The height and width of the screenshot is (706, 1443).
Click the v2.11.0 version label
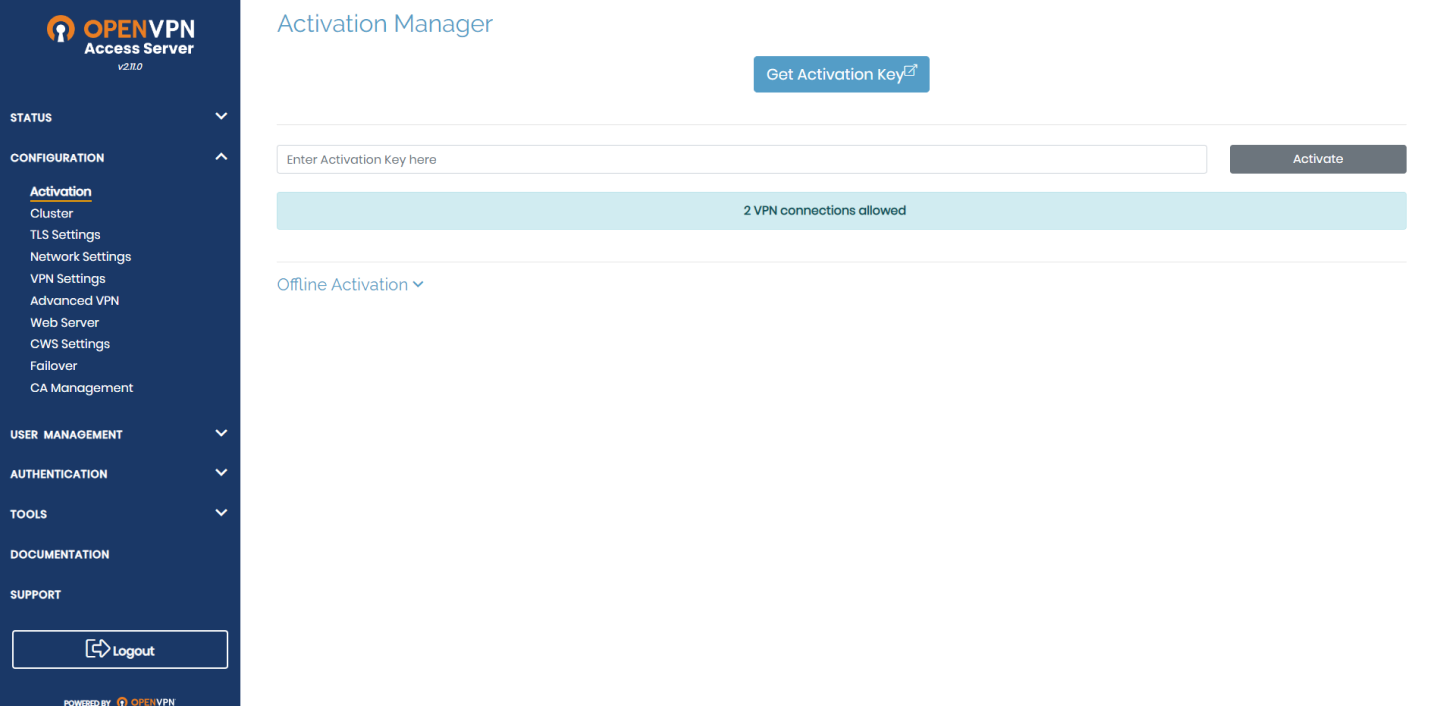pyautogui.click(x=130, y=67)
